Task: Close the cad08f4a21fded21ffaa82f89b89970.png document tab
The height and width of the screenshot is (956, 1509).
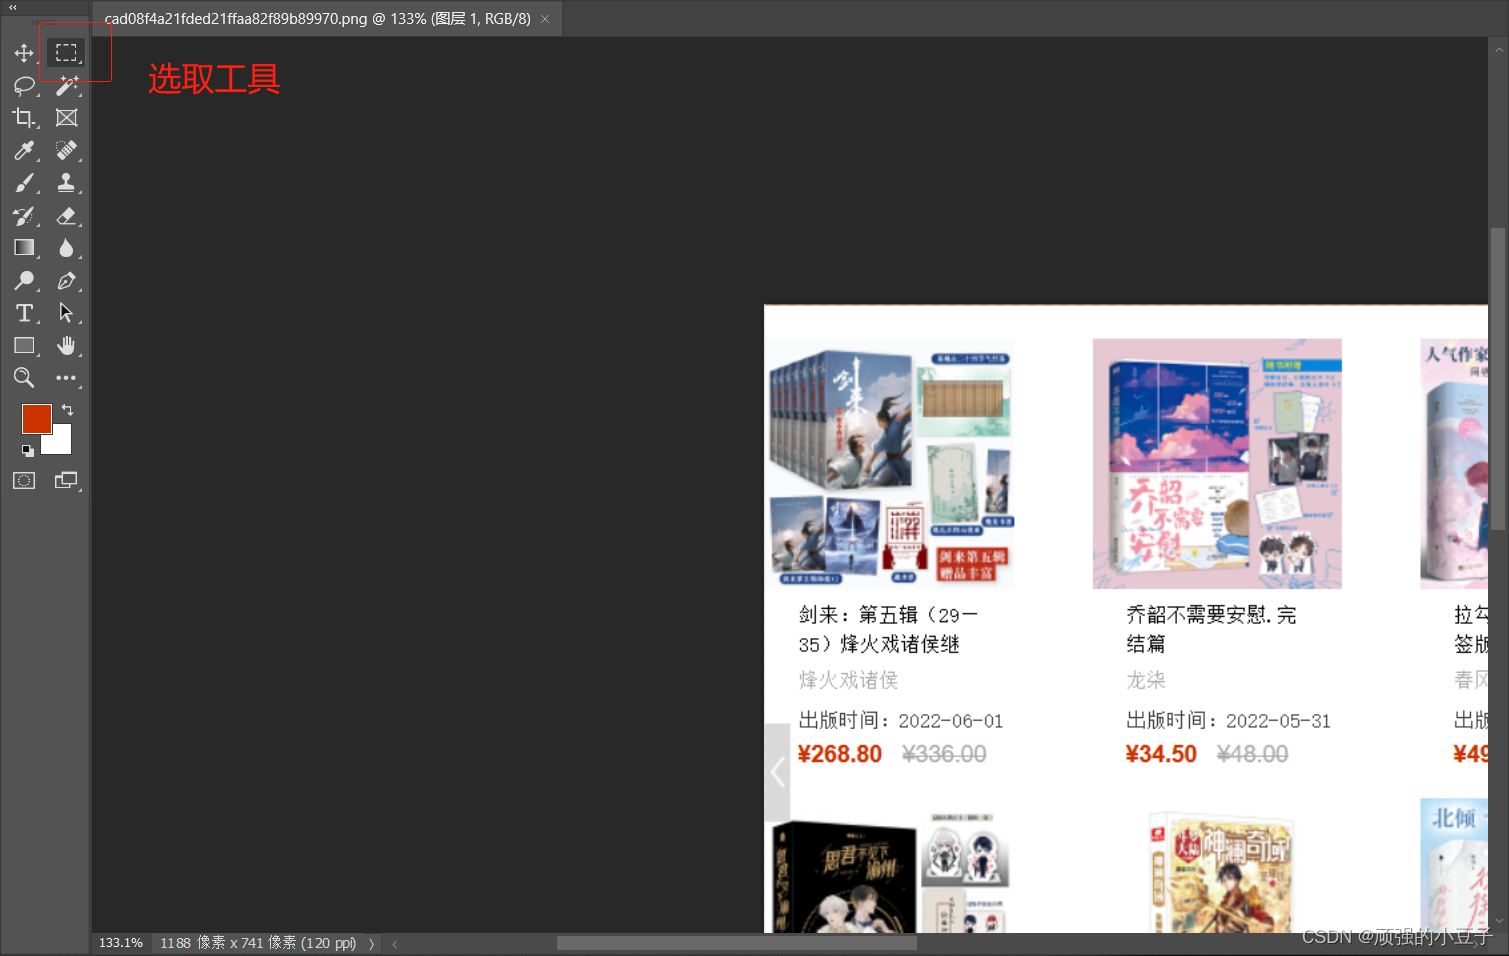Action: point(545,19)
